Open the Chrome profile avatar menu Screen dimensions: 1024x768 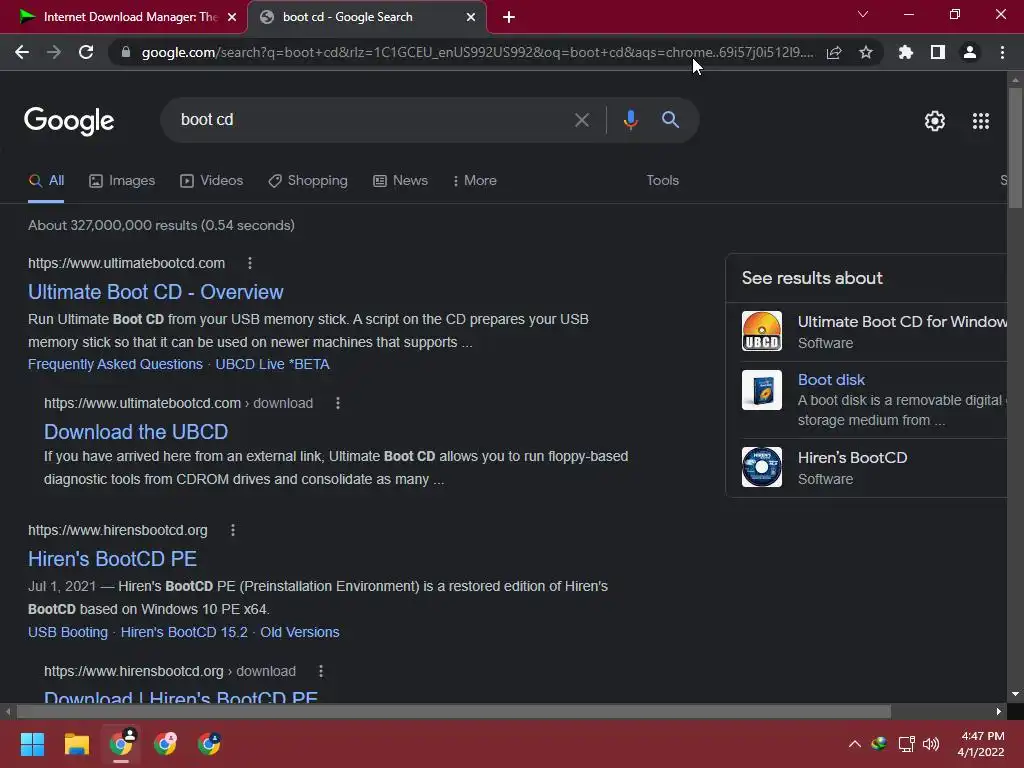(970, 52)
